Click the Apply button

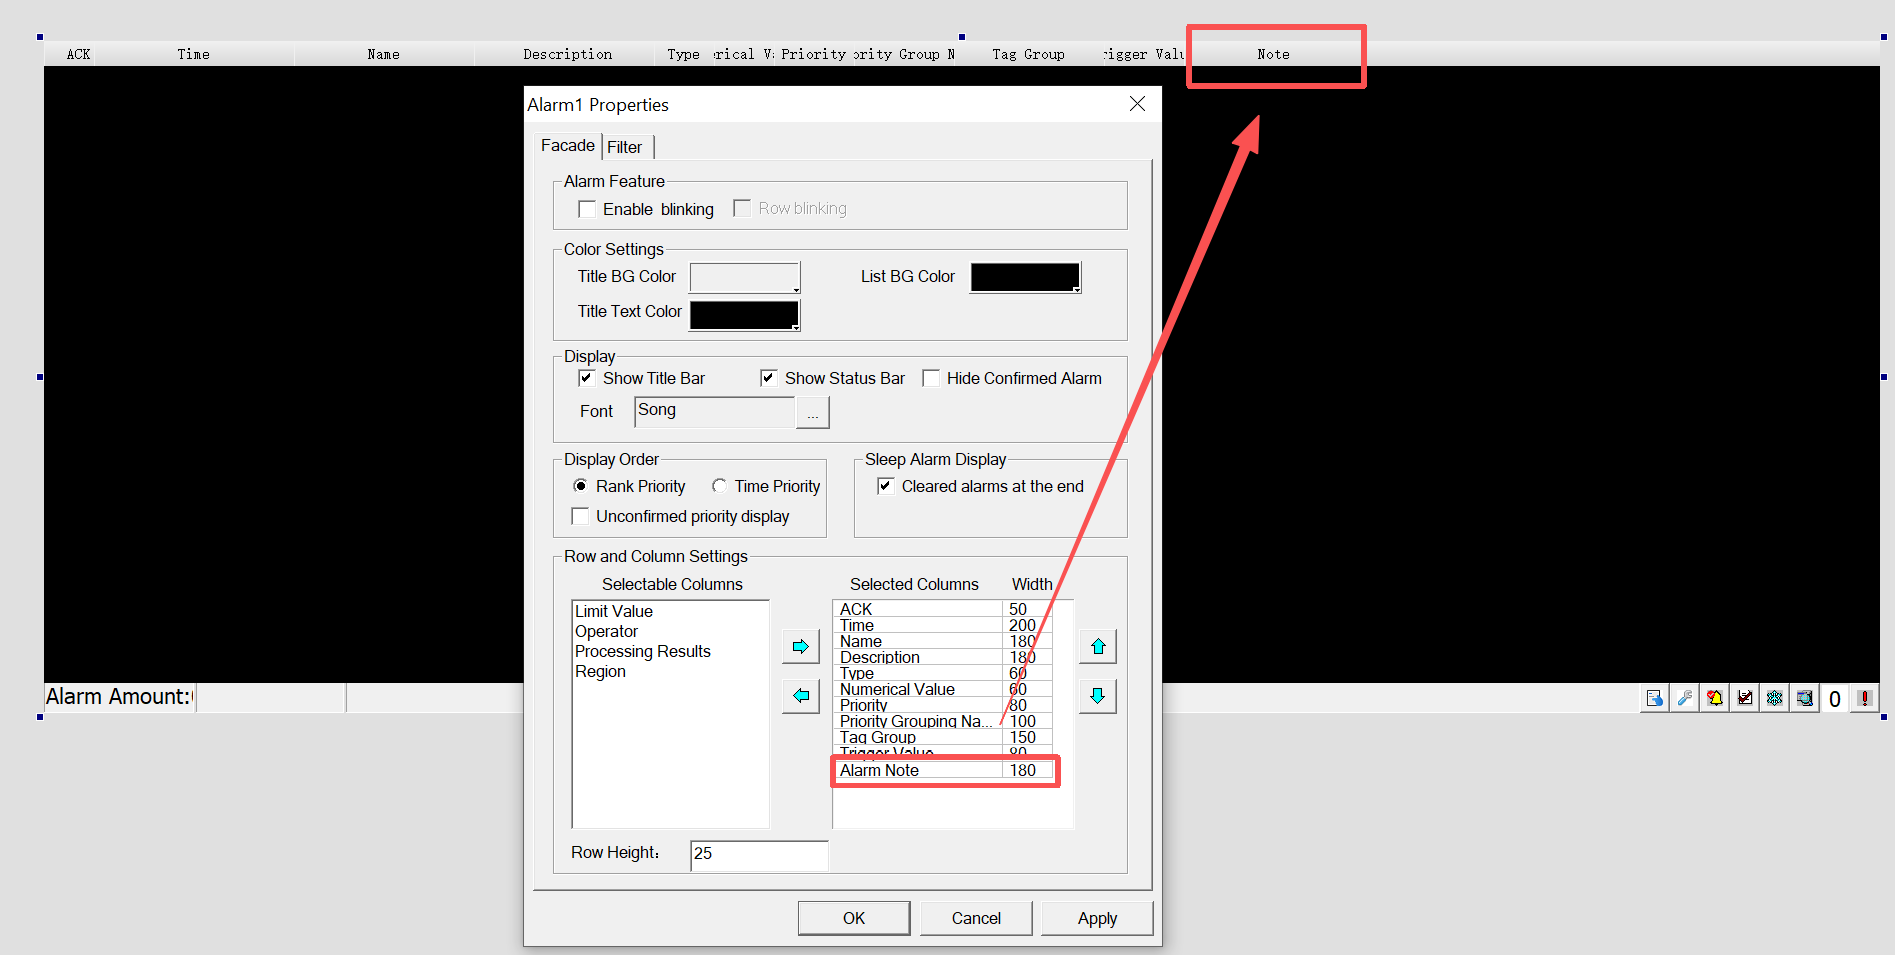pos(1097,918)
